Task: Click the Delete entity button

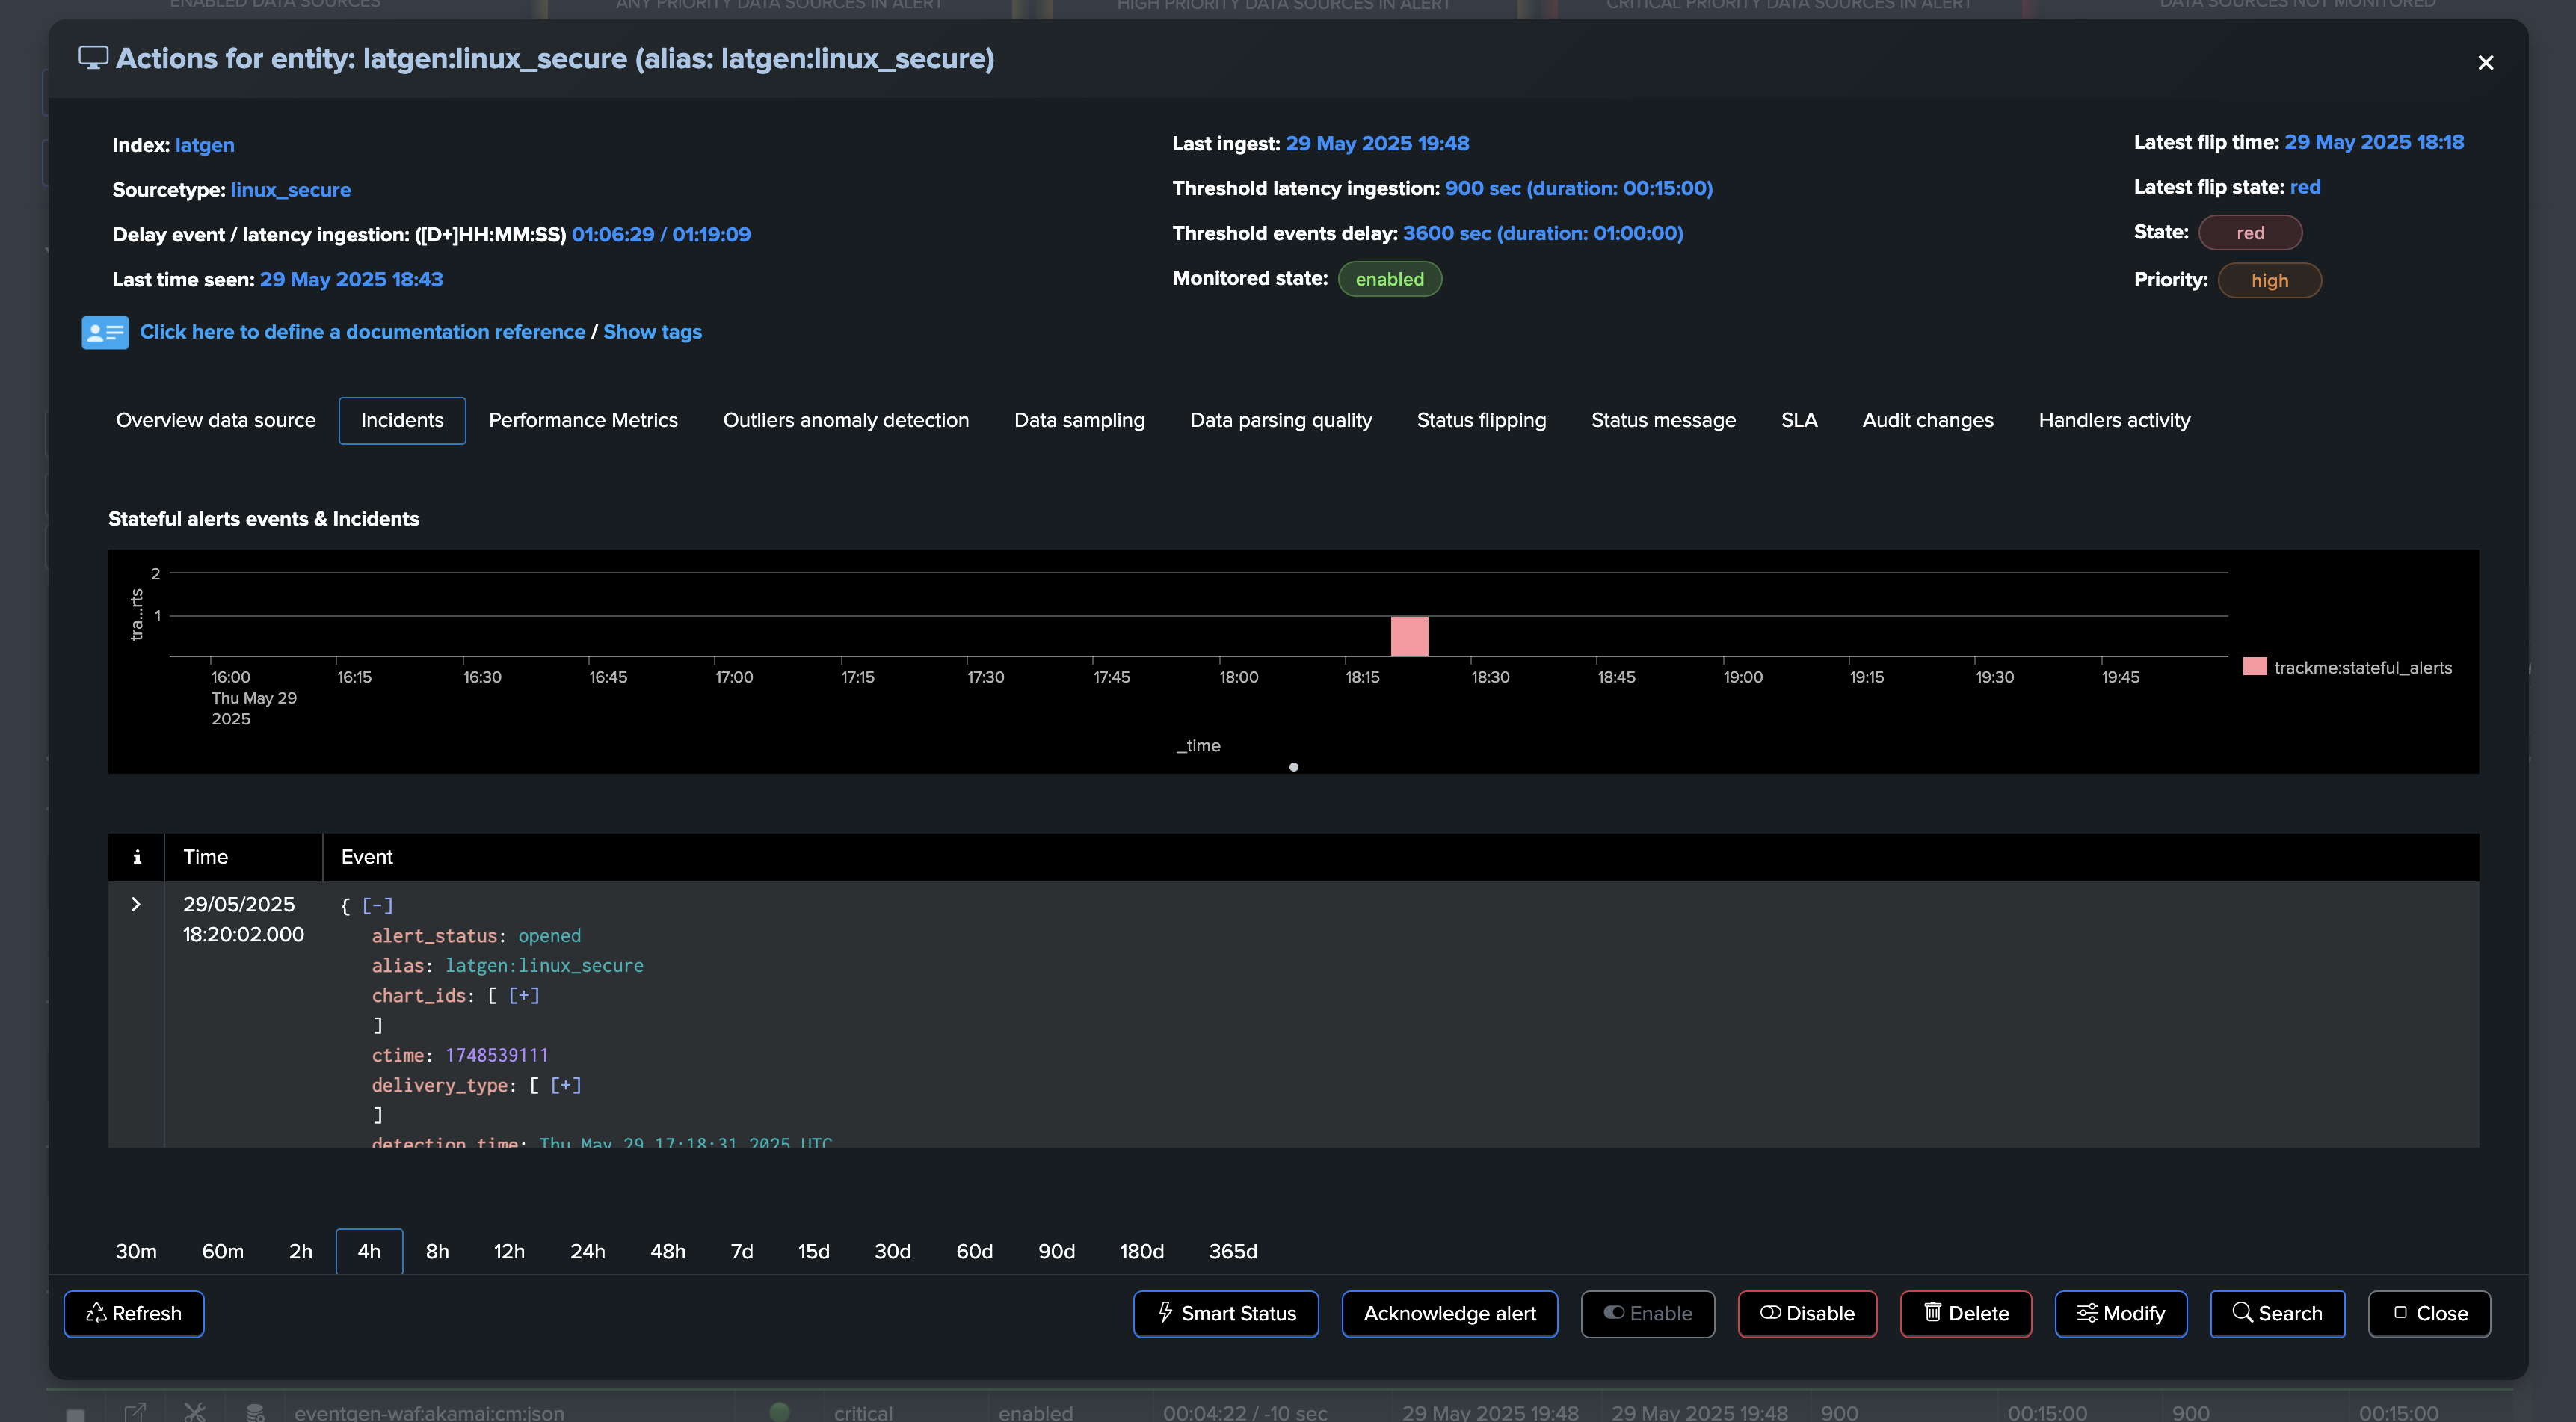Action: tap(1965, 1313)
